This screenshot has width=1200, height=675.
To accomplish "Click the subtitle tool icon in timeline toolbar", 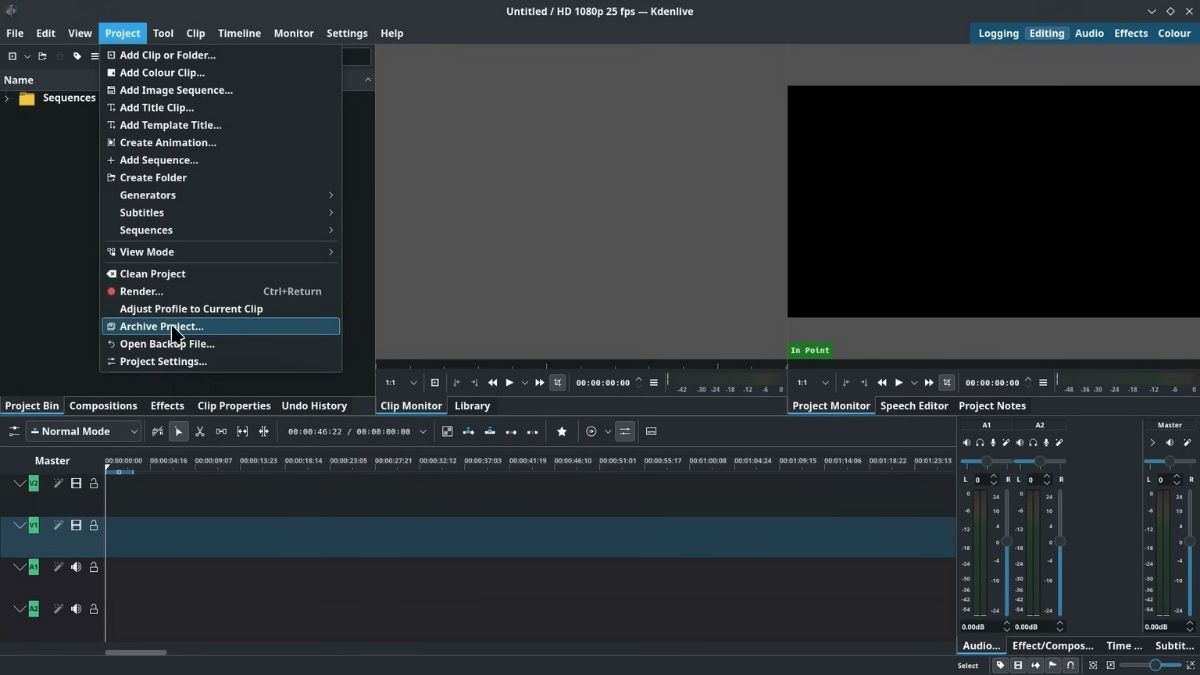I will point(651,432).
